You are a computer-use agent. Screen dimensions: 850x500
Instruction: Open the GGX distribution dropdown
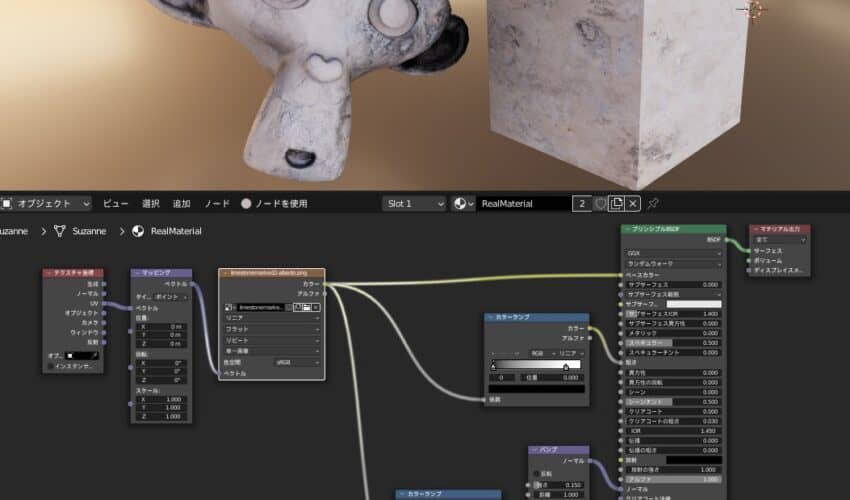pos(673,253)
